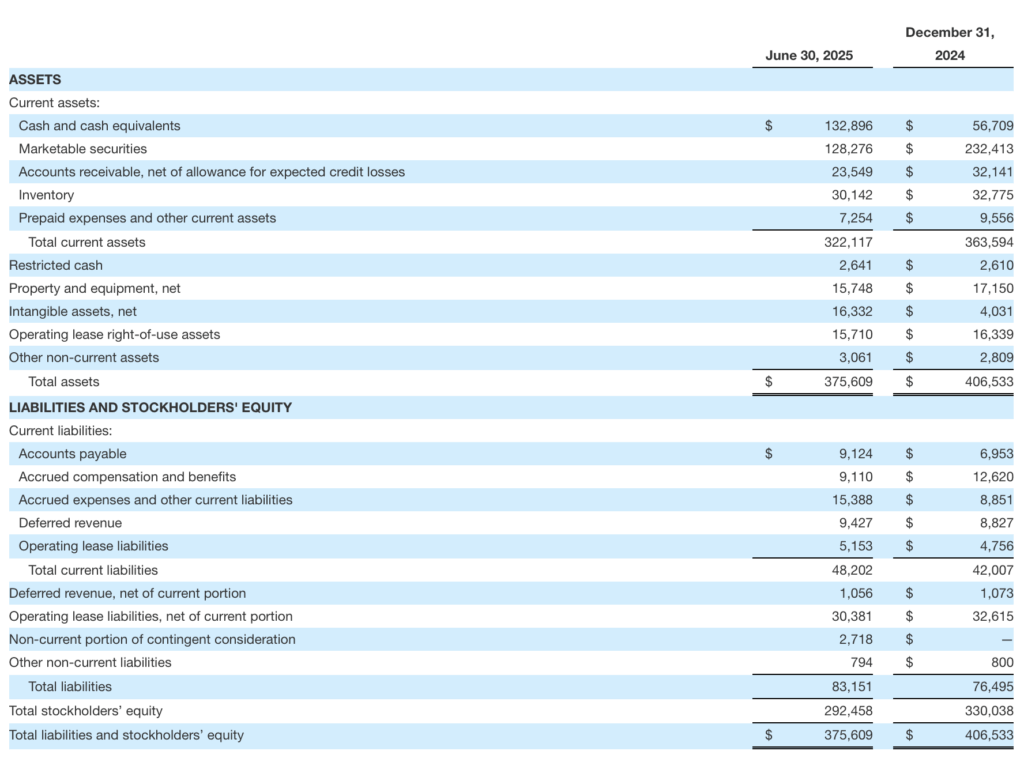Click prepaid expenses value 9,556
Viewport: 1024px width, 762px height.
click(x=997, y=218)
